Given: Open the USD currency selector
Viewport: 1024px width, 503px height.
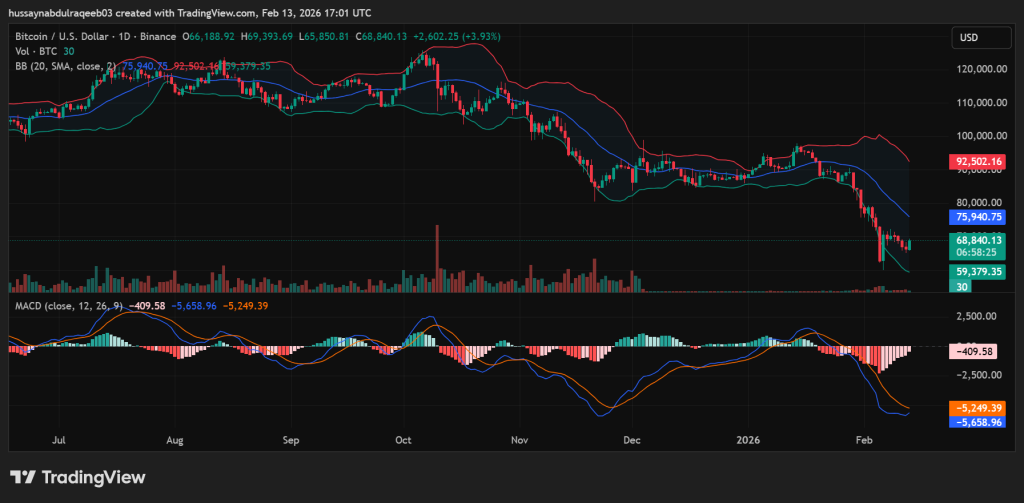Looking at the screenshot, I should [968, 37].
